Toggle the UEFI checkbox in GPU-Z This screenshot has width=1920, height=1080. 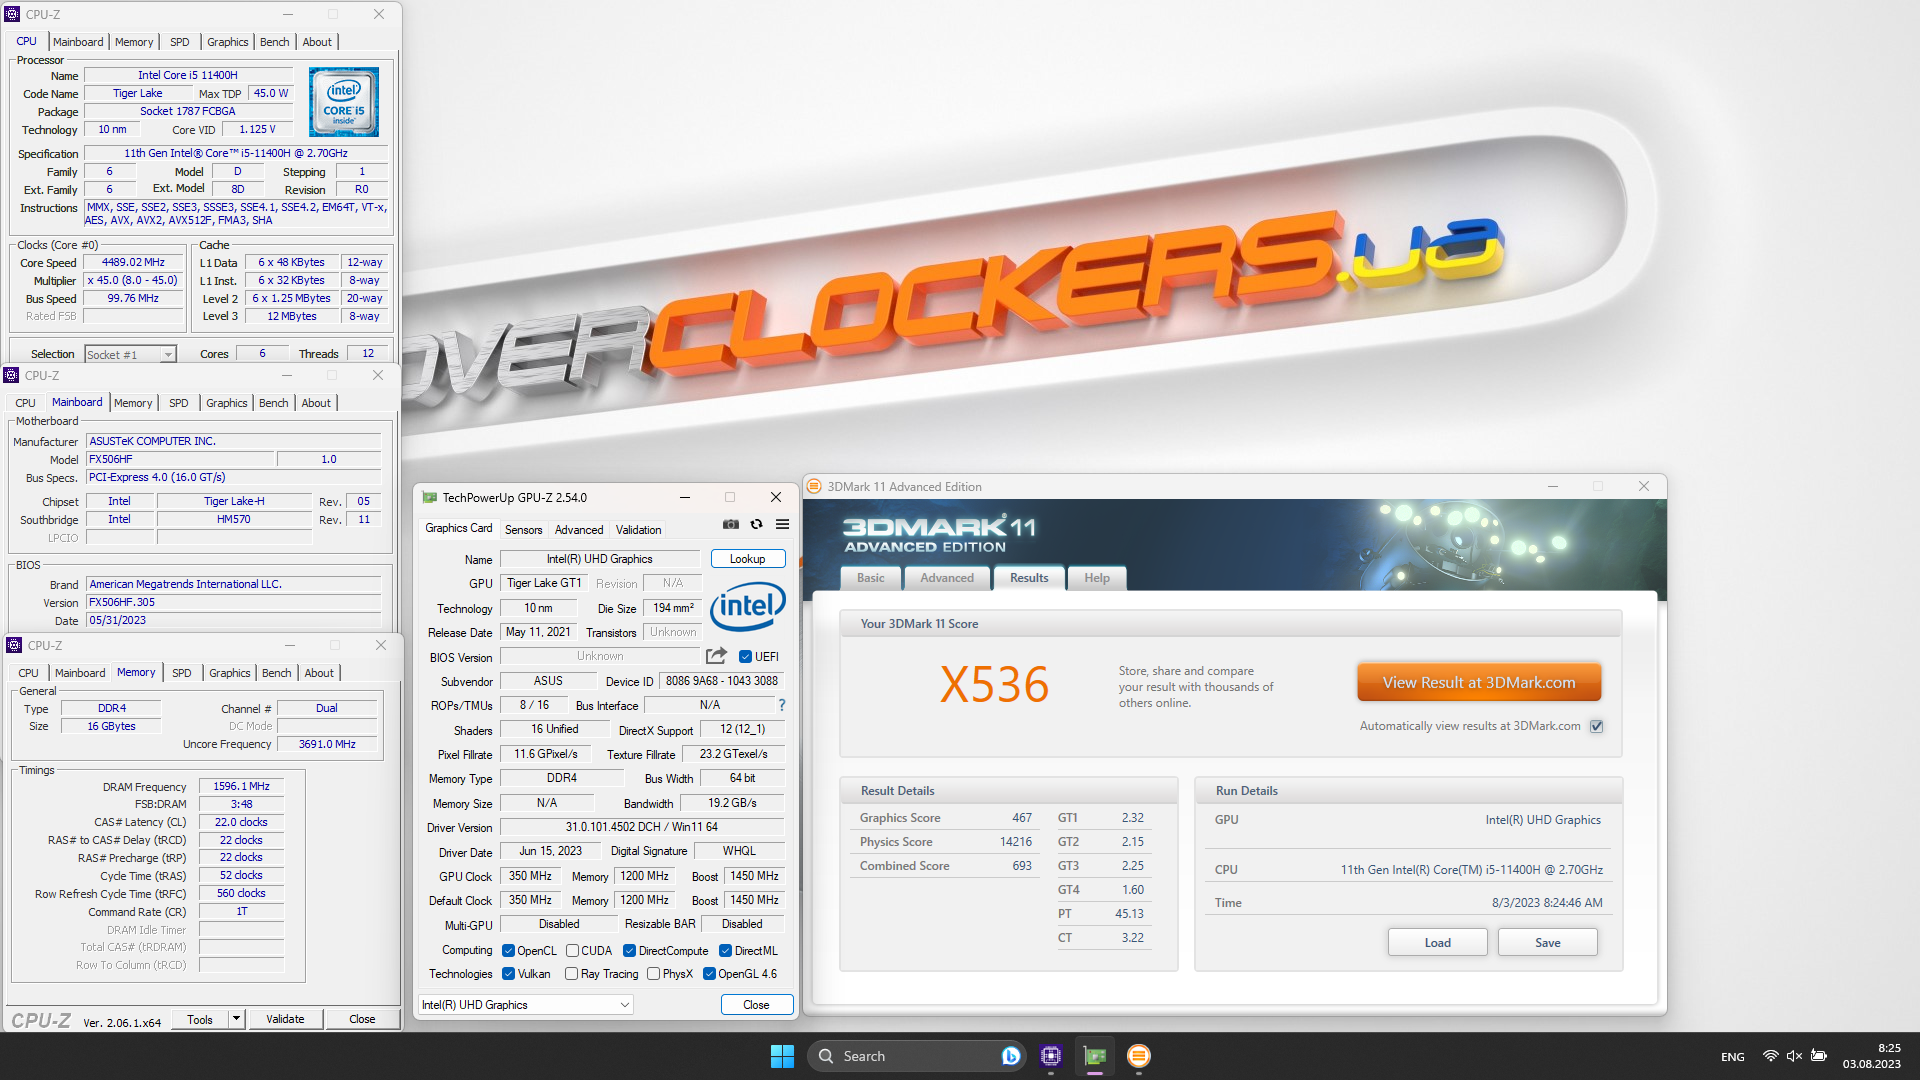pos(745,657)
